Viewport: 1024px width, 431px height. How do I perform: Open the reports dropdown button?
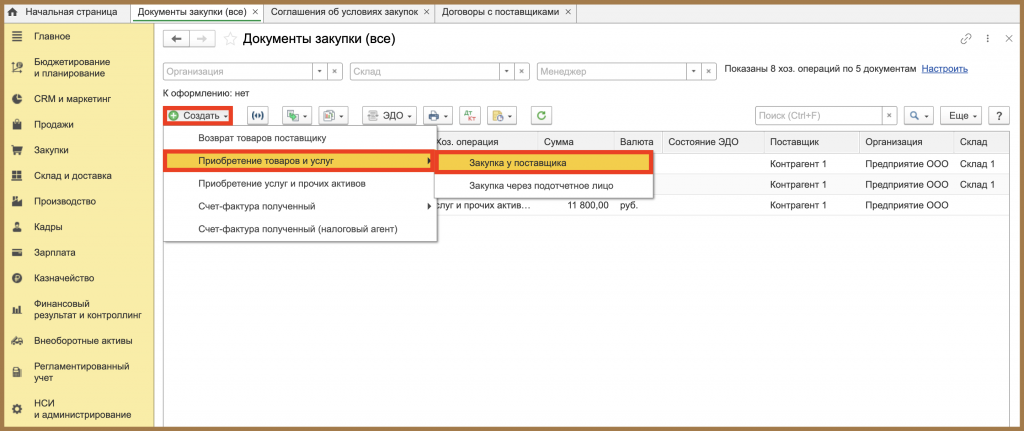pyautogui.click(x=334, y=116)
